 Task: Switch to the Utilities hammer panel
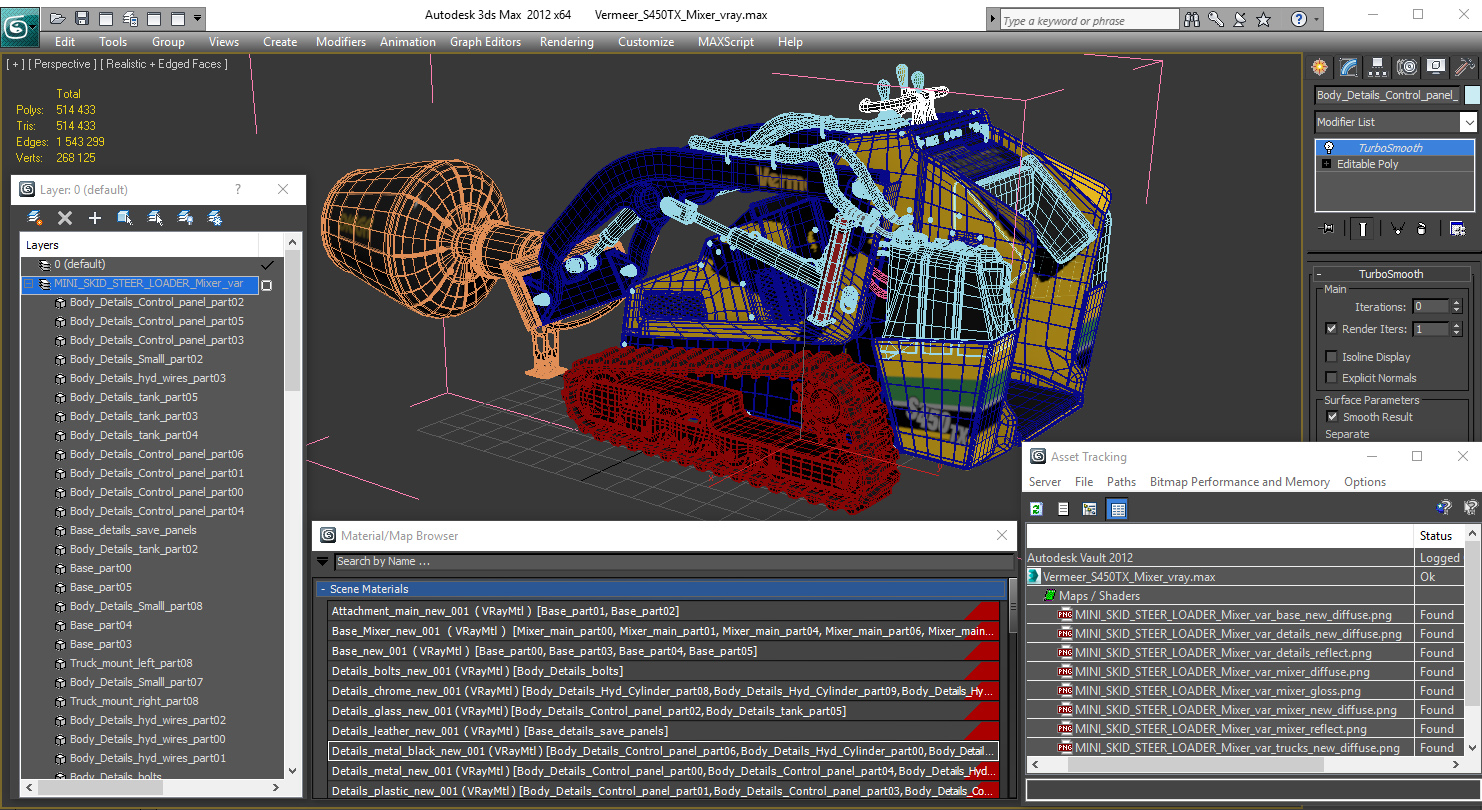(1465, 67)
